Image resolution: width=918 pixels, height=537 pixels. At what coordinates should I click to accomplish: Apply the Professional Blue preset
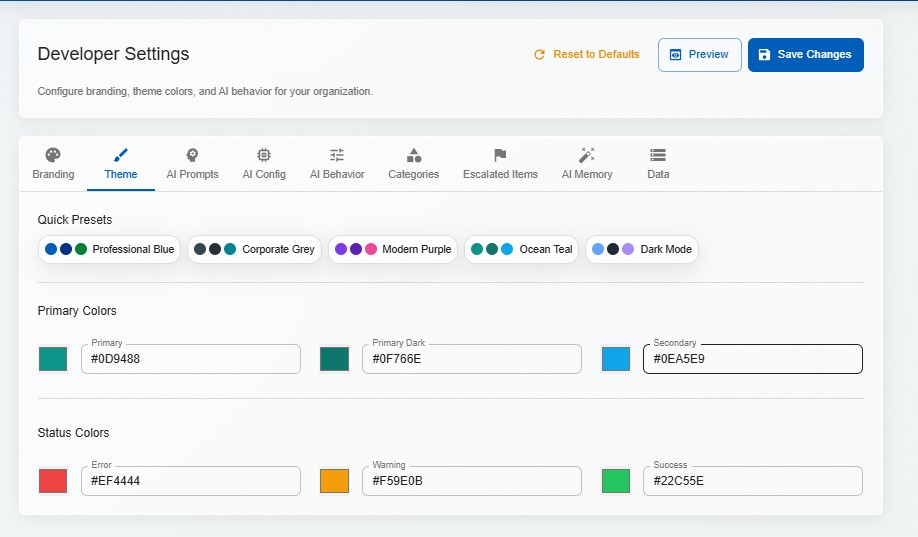click(x=109, y=249)
